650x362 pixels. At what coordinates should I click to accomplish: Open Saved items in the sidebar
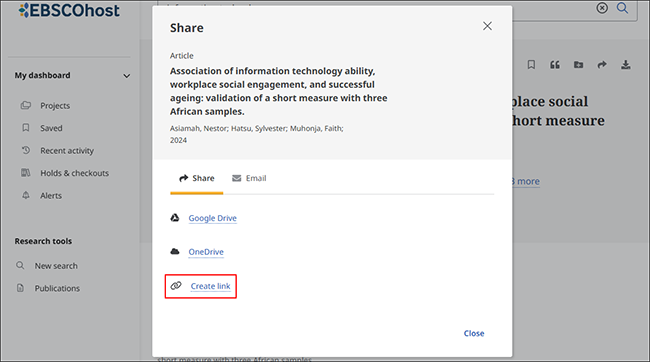coord(51,128)
